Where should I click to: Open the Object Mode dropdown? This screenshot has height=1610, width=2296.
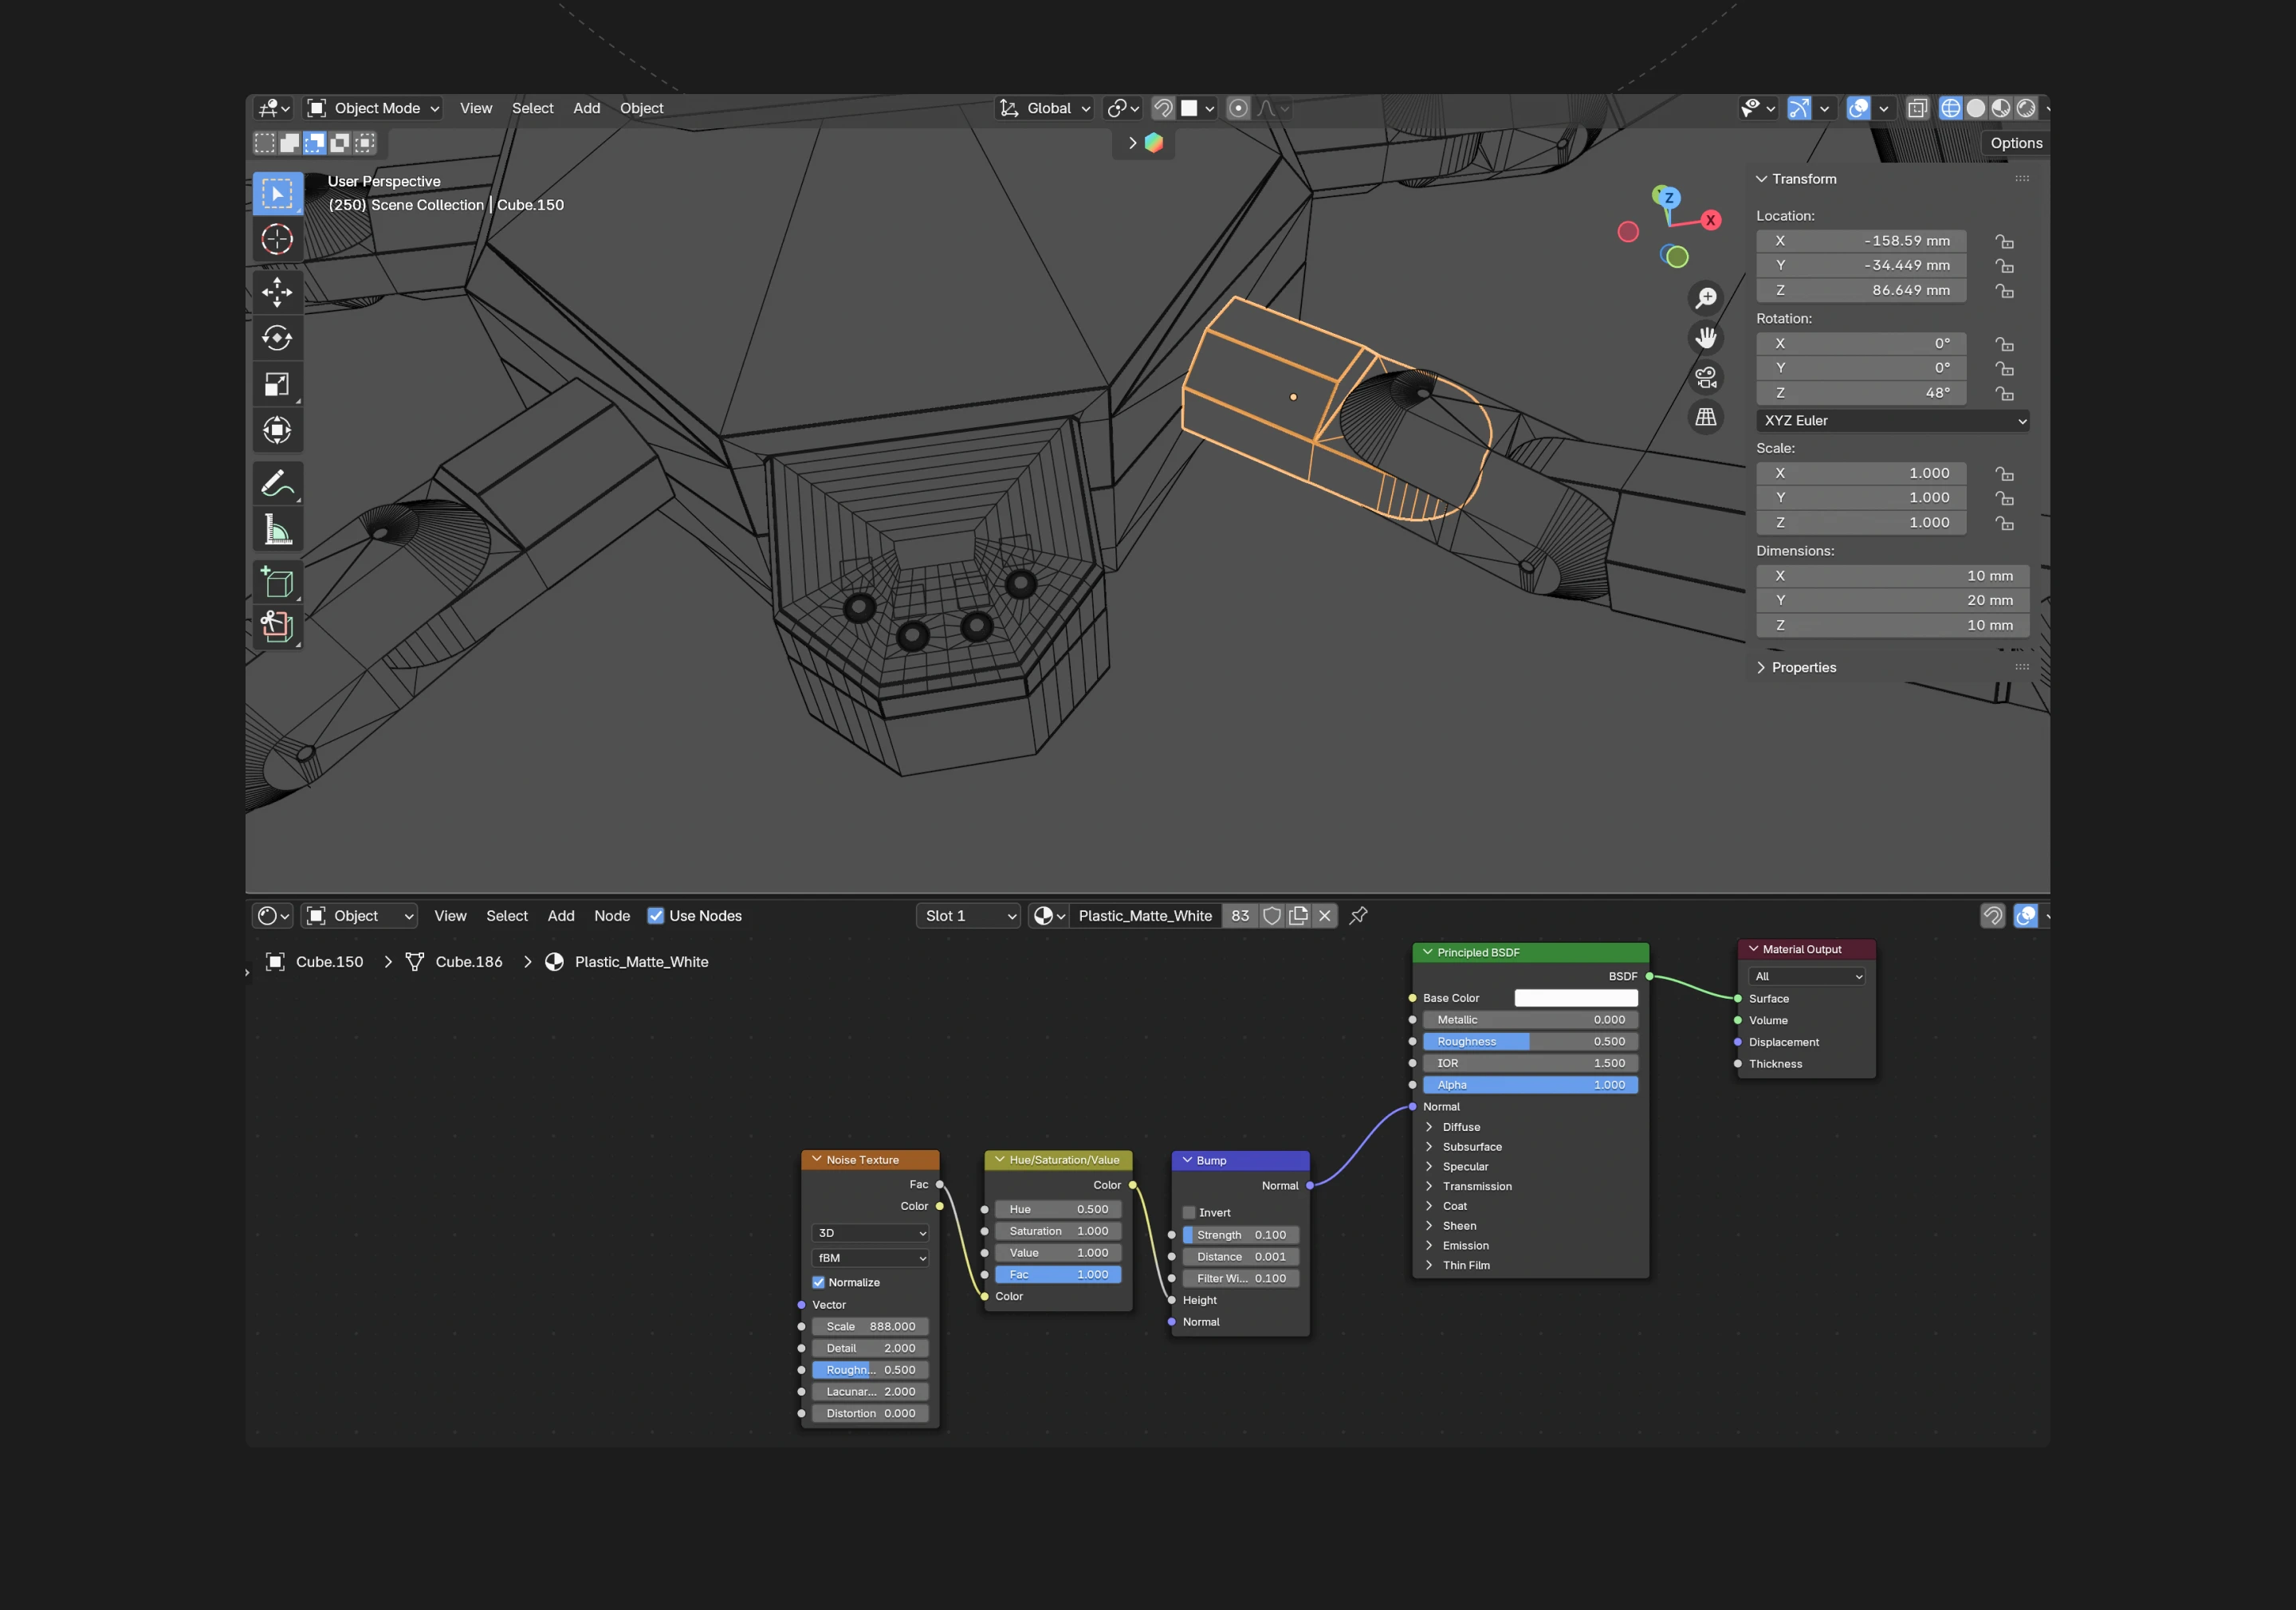[373, 108]
